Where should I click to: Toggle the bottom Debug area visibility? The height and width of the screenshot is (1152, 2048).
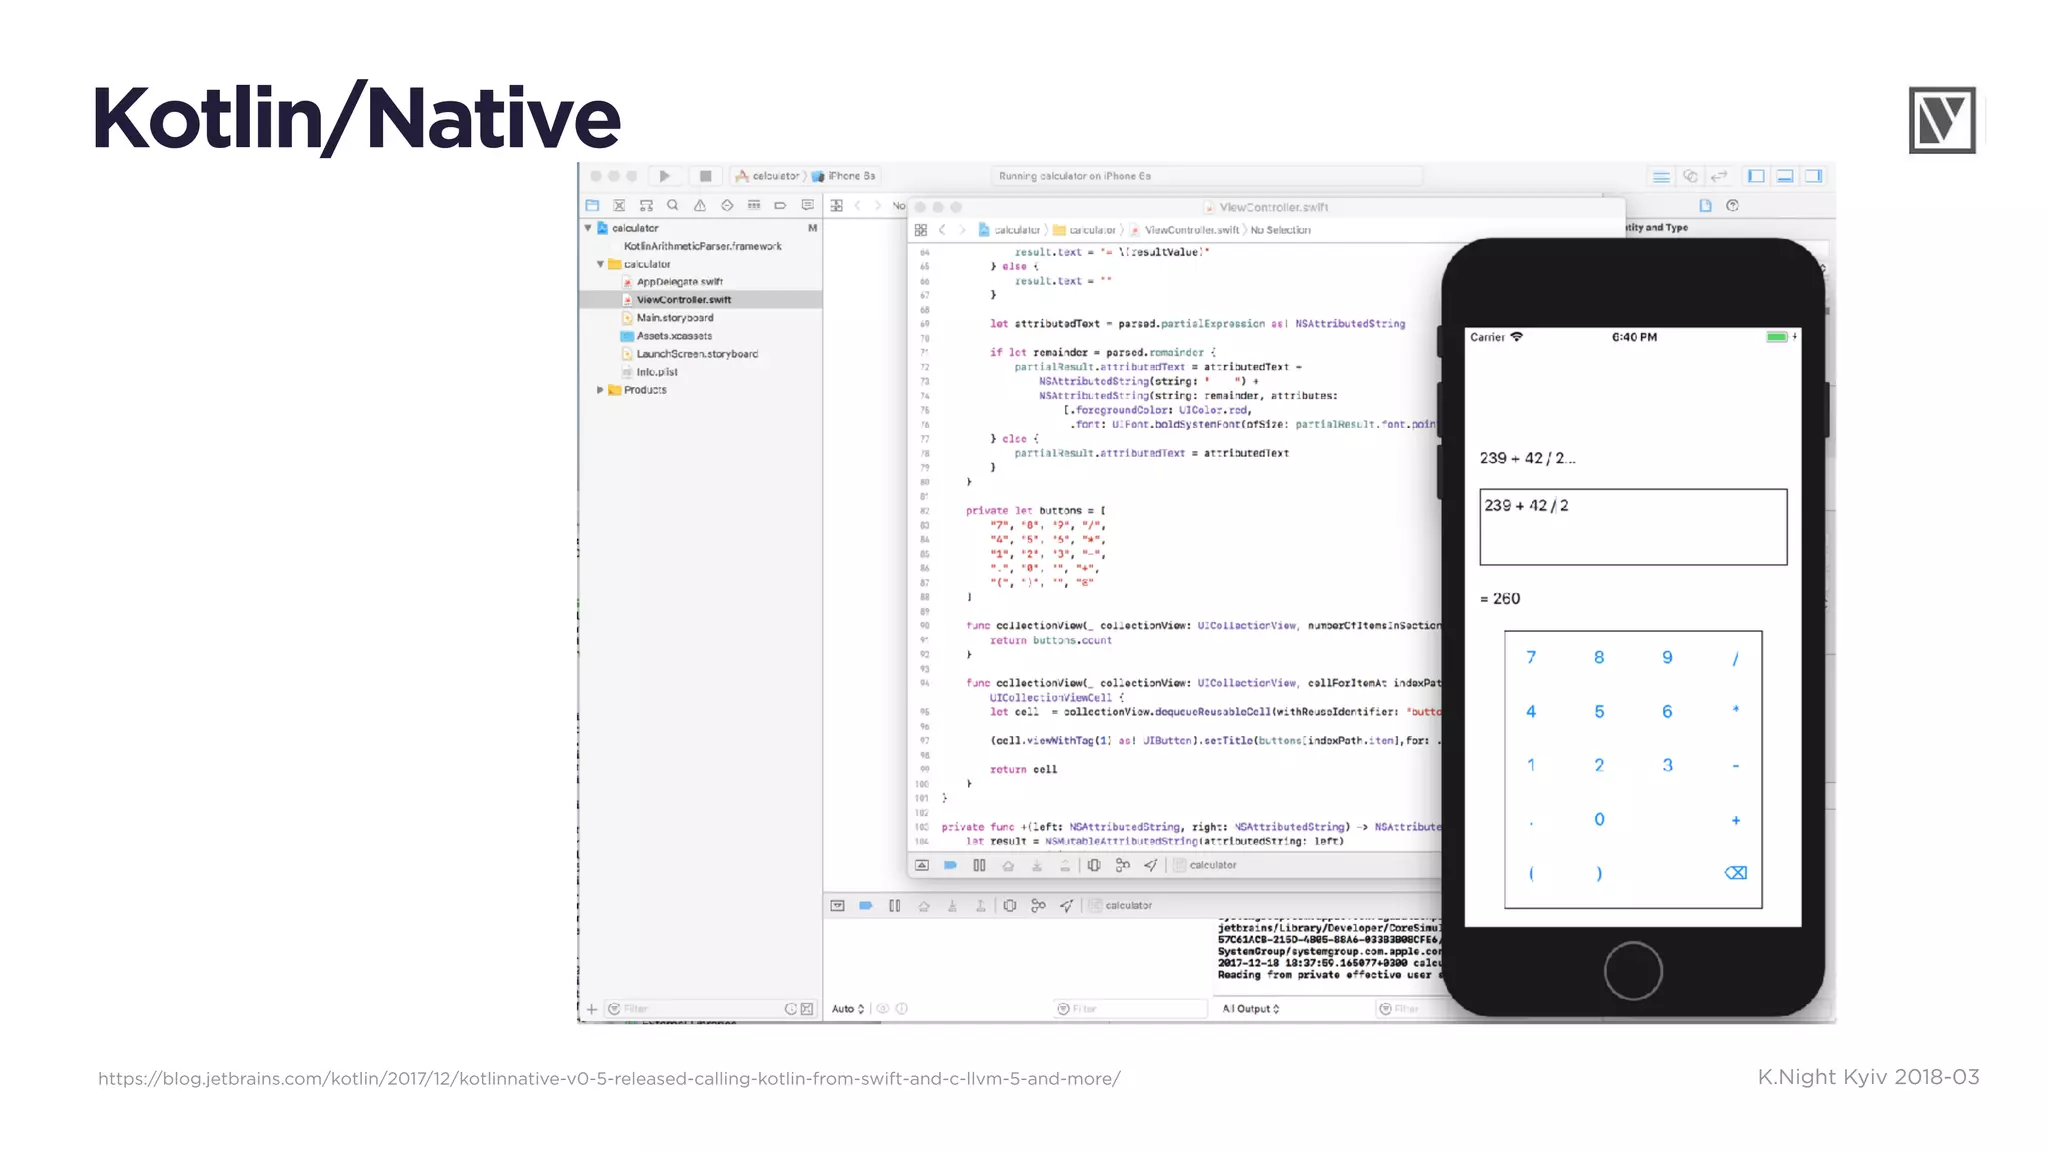(1785, 176)
